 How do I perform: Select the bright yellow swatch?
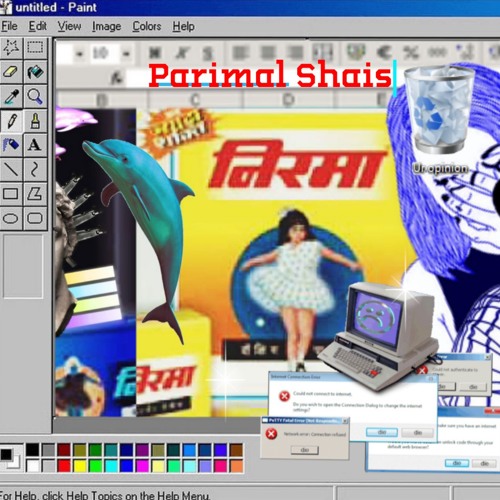click(x=80, y=466)
